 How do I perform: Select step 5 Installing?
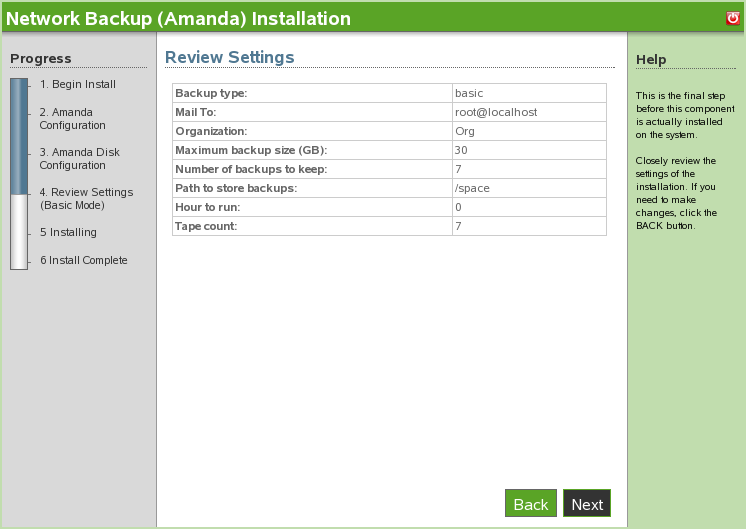pyautogui.click(x=68, y=232)
